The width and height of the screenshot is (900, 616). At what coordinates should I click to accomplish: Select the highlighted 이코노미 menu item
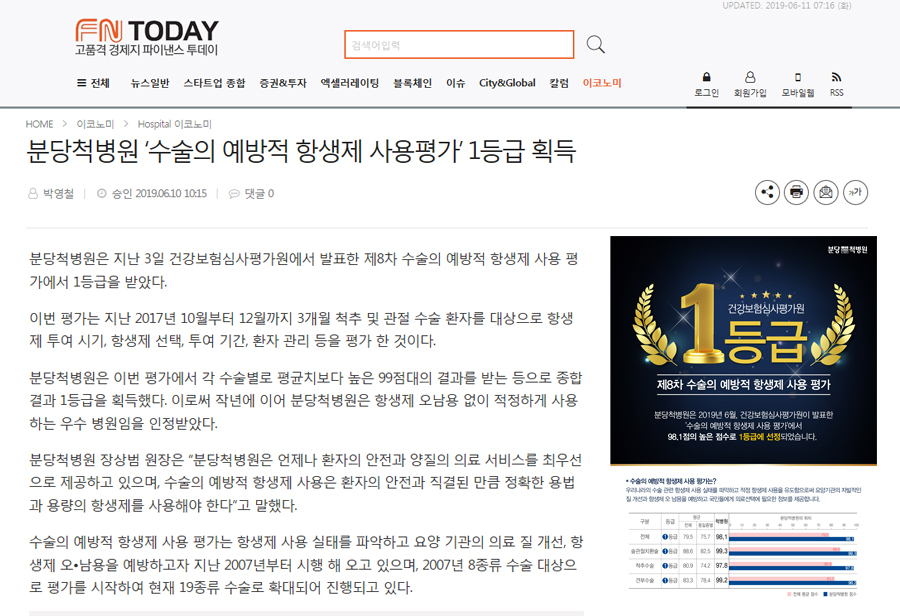click(x=602, y=83)
